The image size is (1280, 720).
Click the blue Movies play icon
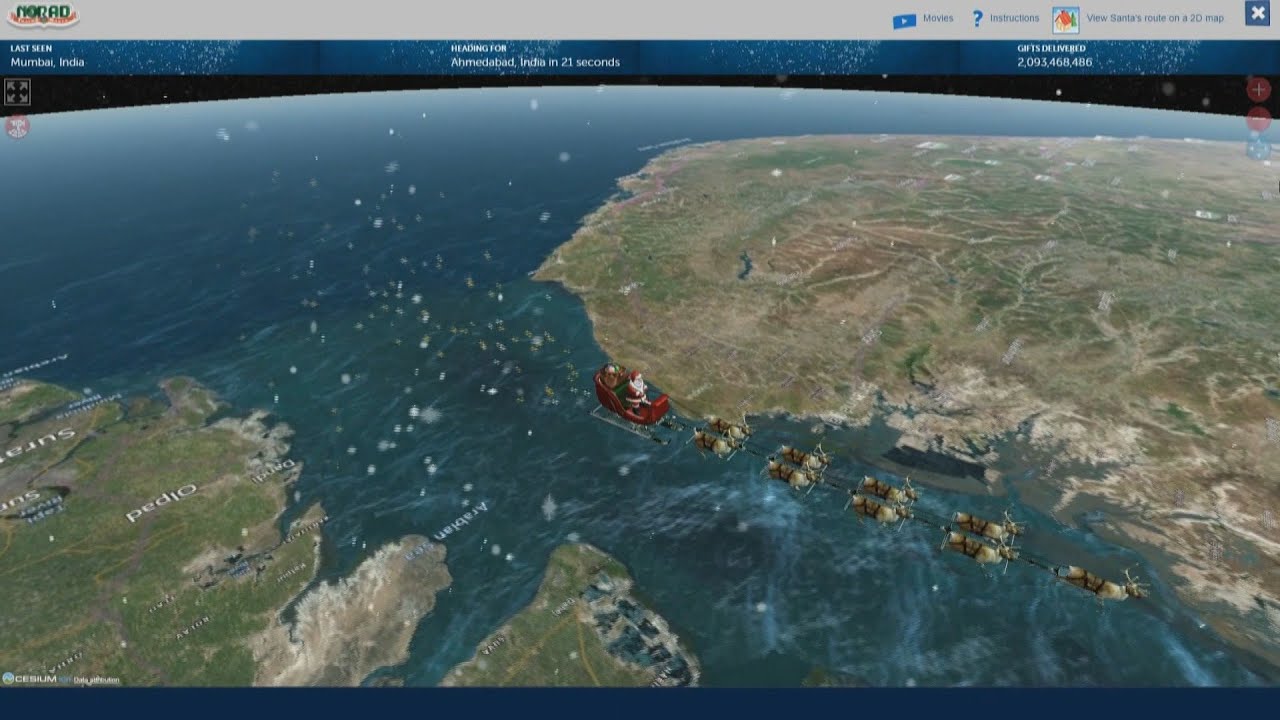pyautogui.click(x=904, y=19)
